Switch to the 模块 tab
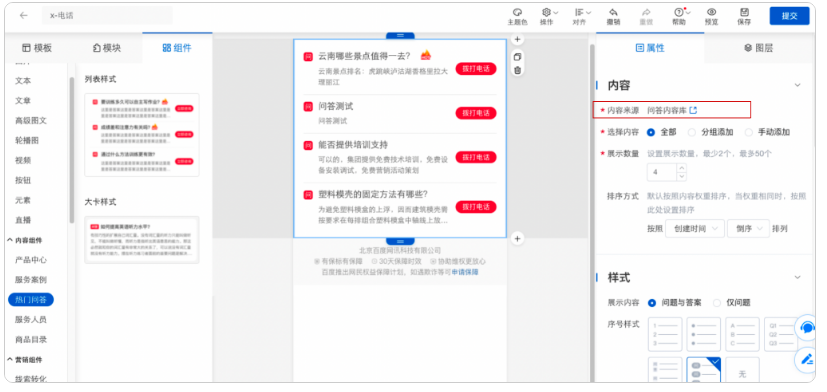This screenshot has height=392, width=827. tap(107, 48)
